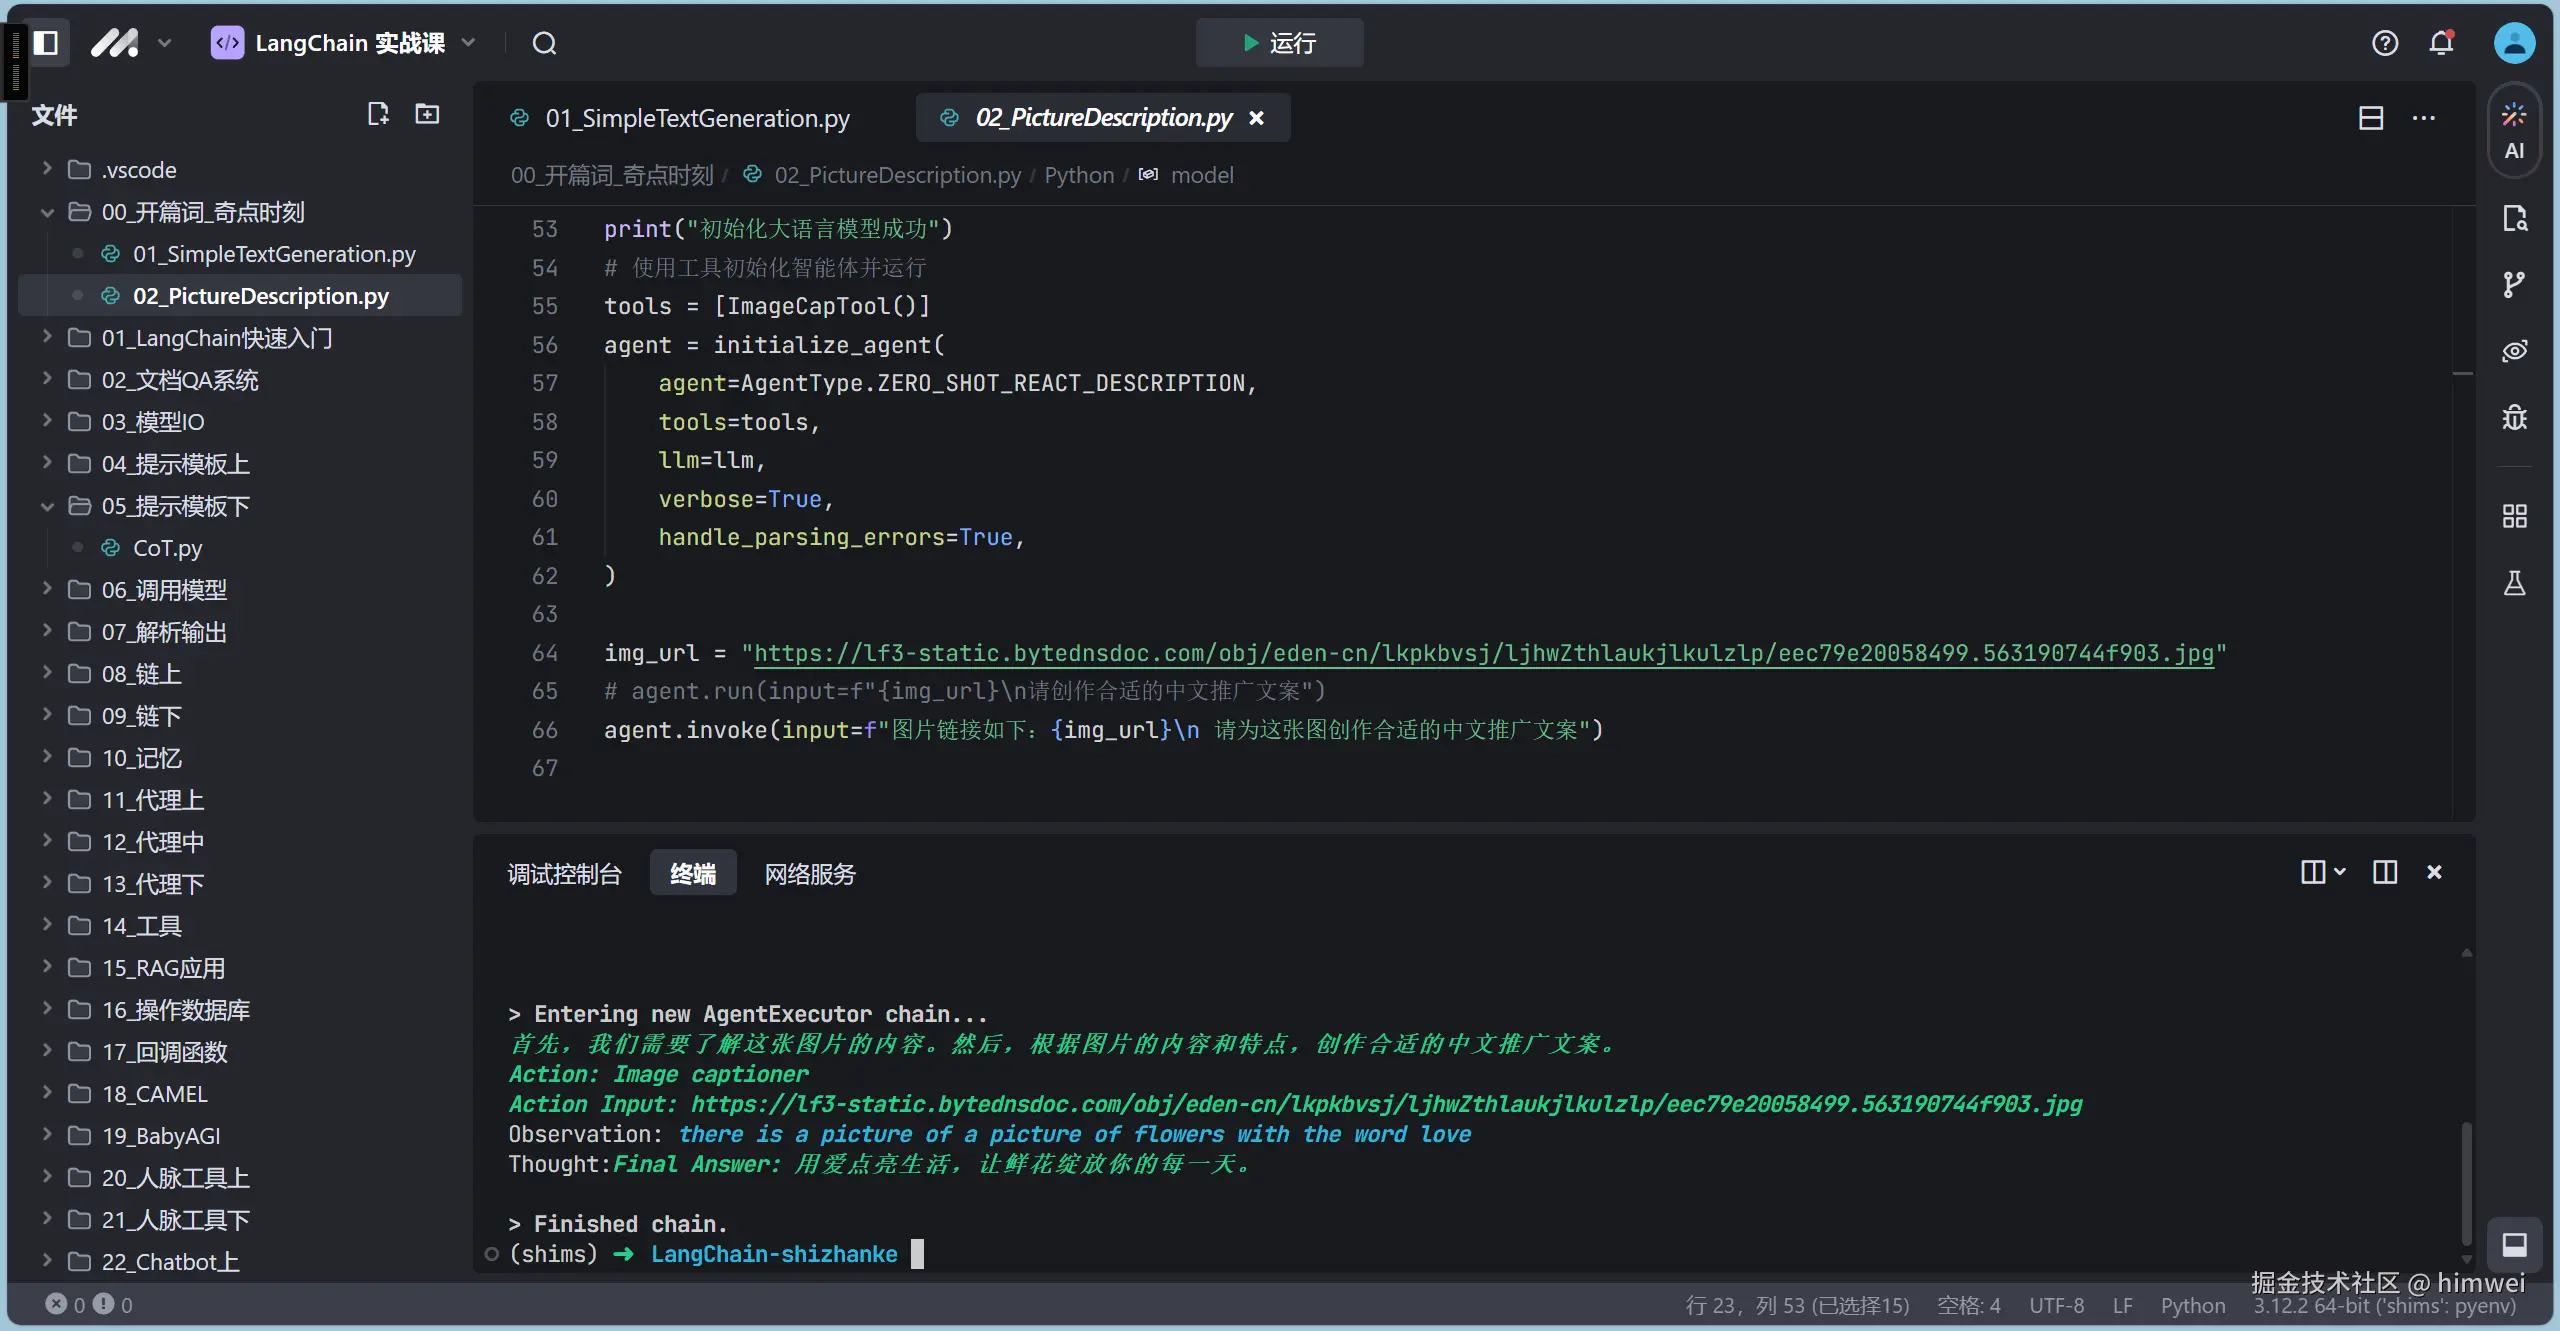The image size is (2560, 1331).
Task: Open the flask testing icon in right sidebar
Action: point(2514,583)
